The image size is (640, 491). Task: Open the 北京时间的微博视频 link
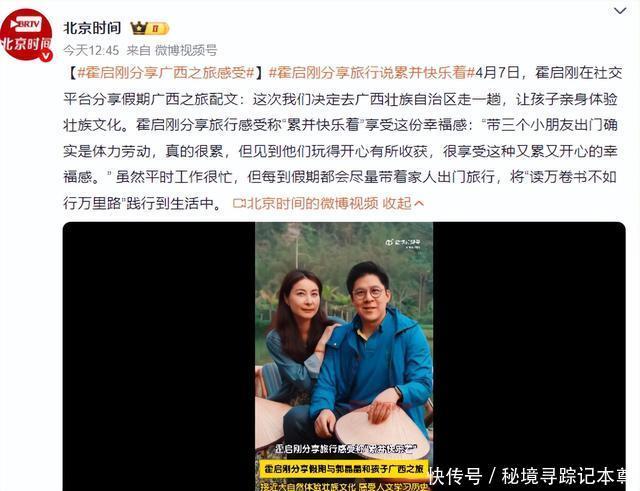pyautogui.click(x=312, y=203)
